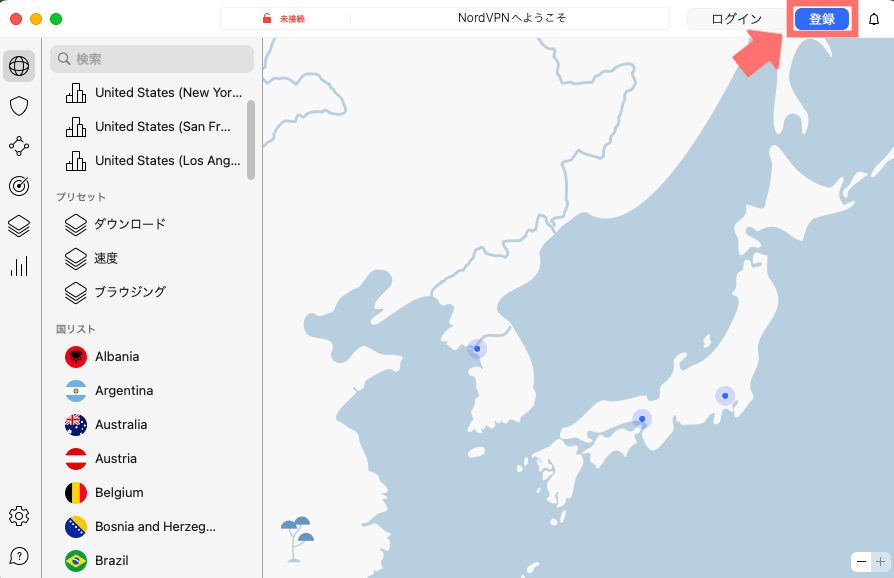Open the notifications bell

click(x=873, y=19)
